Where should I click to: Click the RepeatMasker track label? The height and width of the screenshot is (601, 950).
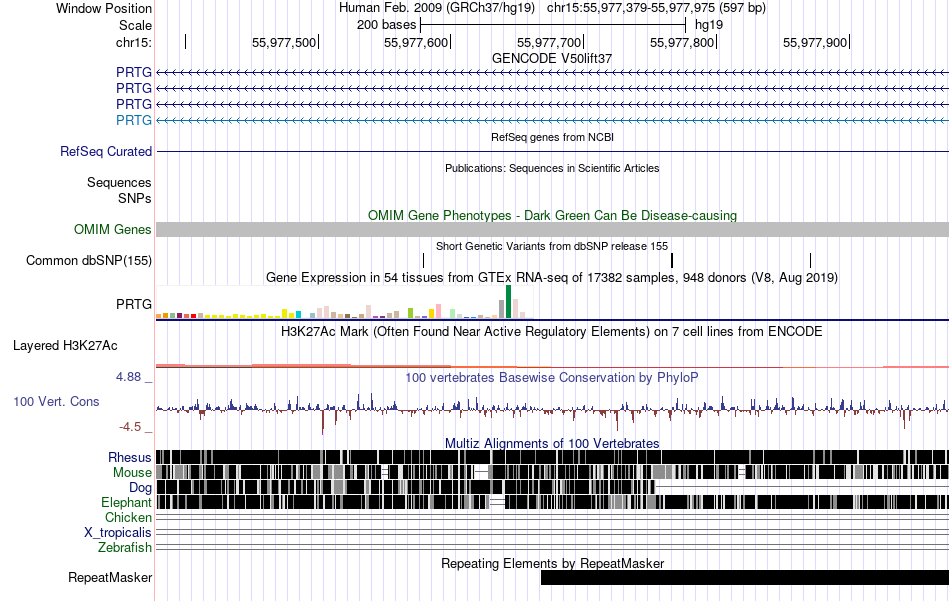[x=110, y=577]
